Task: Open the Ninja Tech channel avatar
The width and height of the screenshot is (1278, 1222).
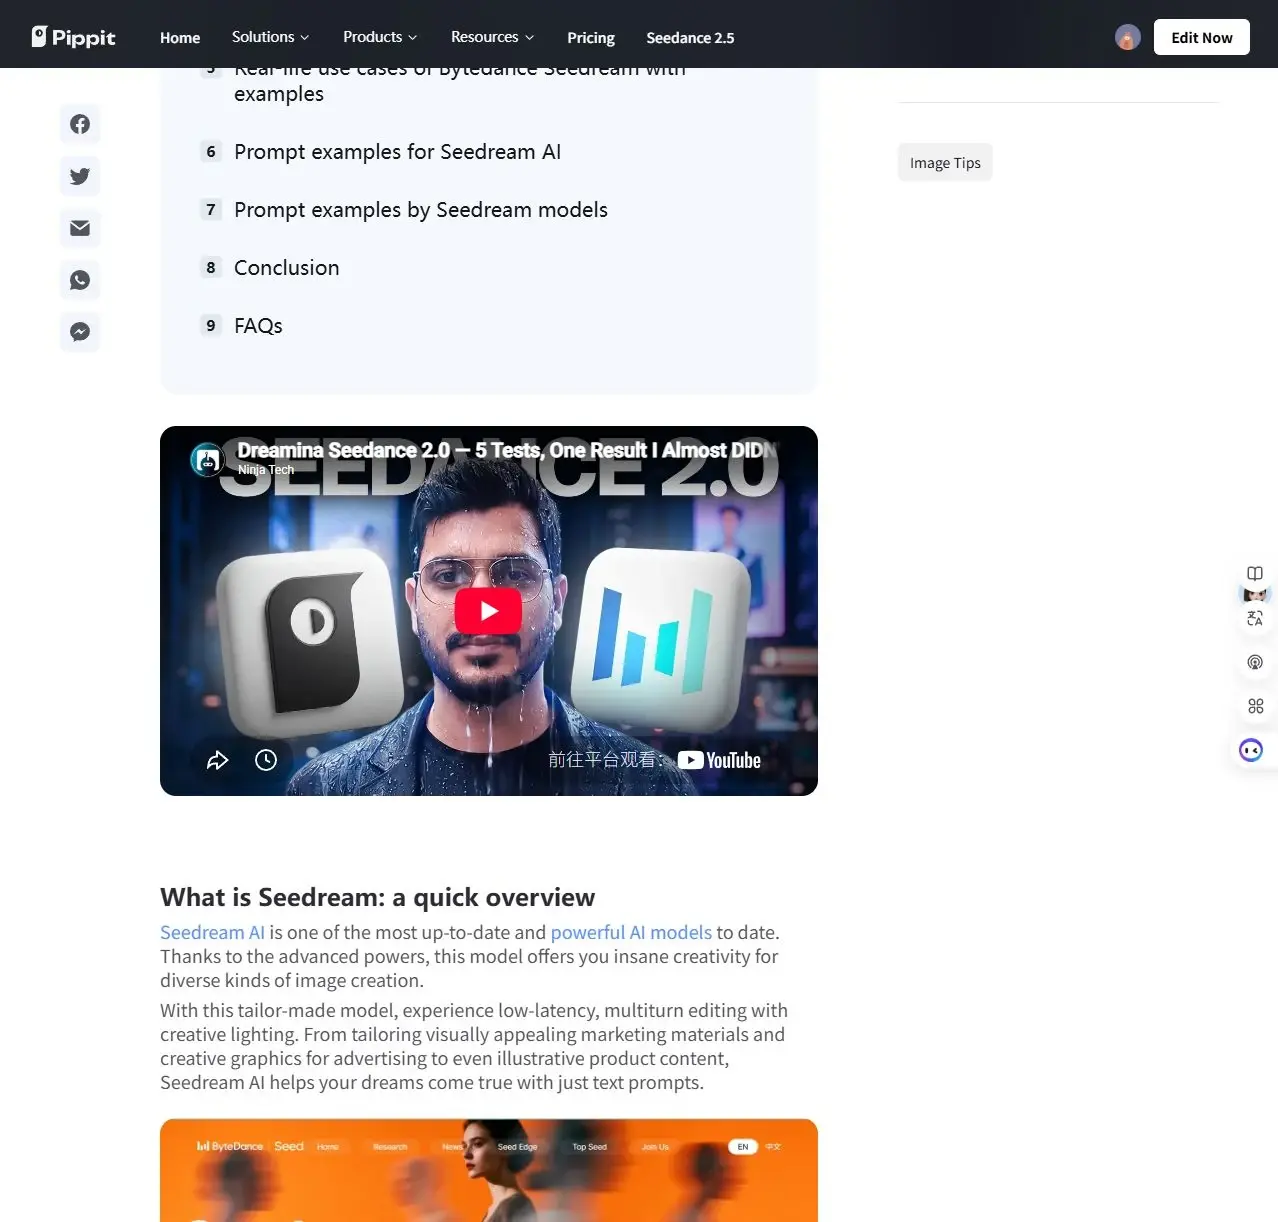Action: click(x=207, y=460)
